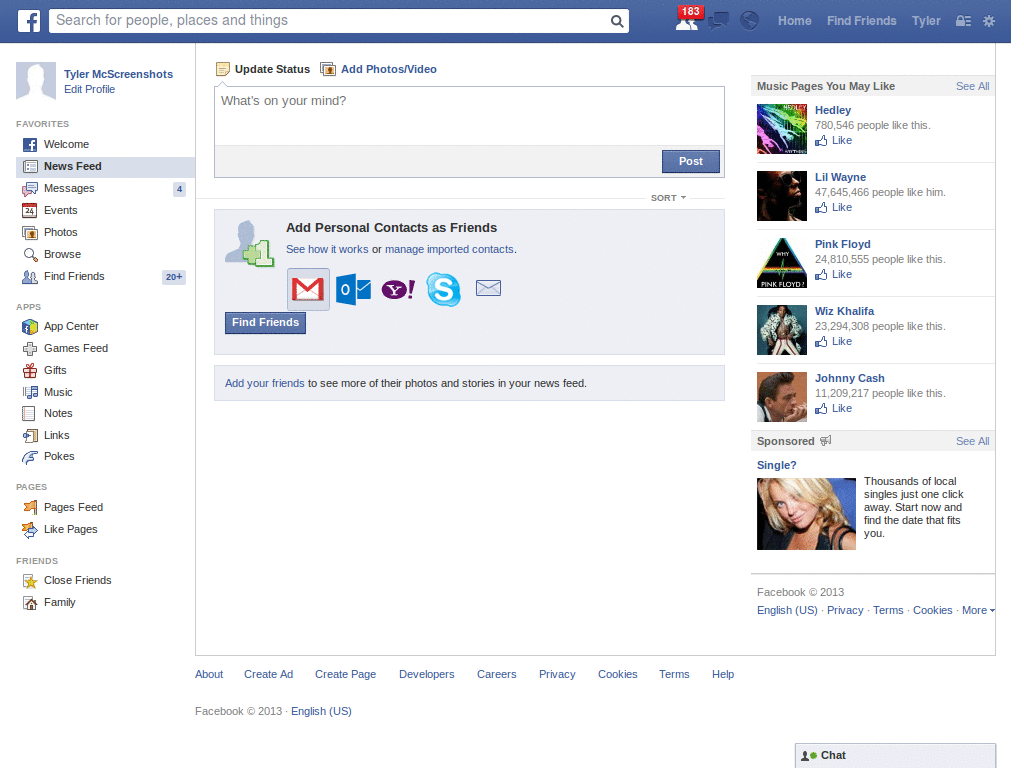This screenshot has height=768, width=1024.
Task: Open the Single? ad thumbnail image
Action: click(806, 514)
